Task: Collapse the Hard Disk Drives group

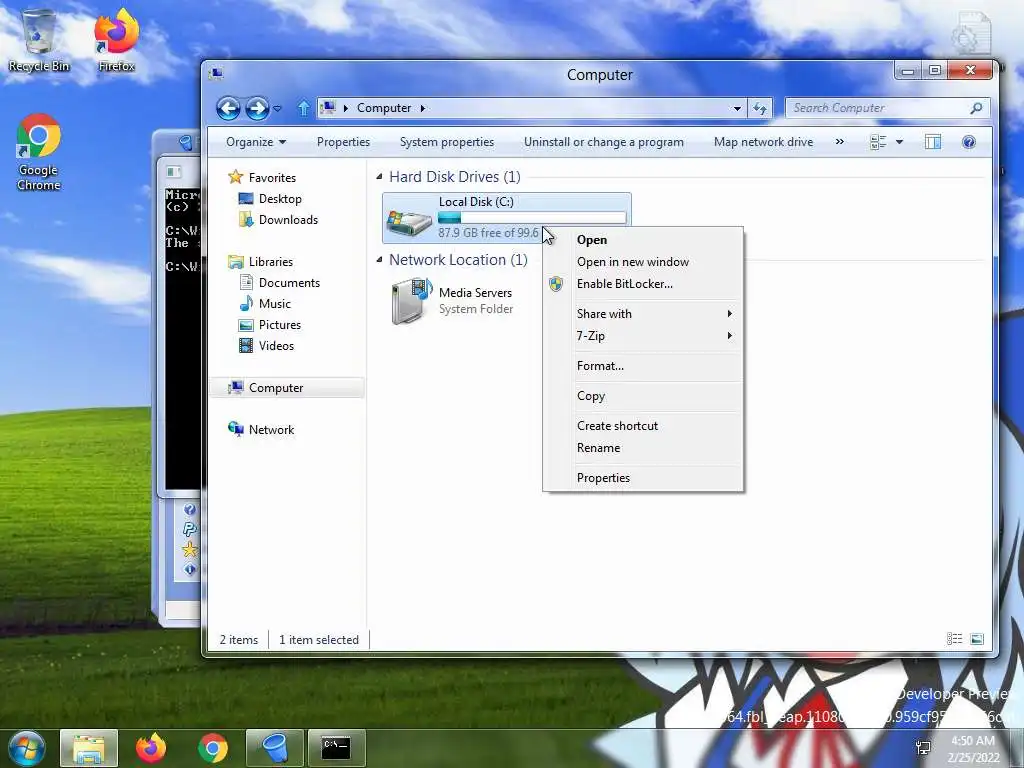Action: pos(379,177)
